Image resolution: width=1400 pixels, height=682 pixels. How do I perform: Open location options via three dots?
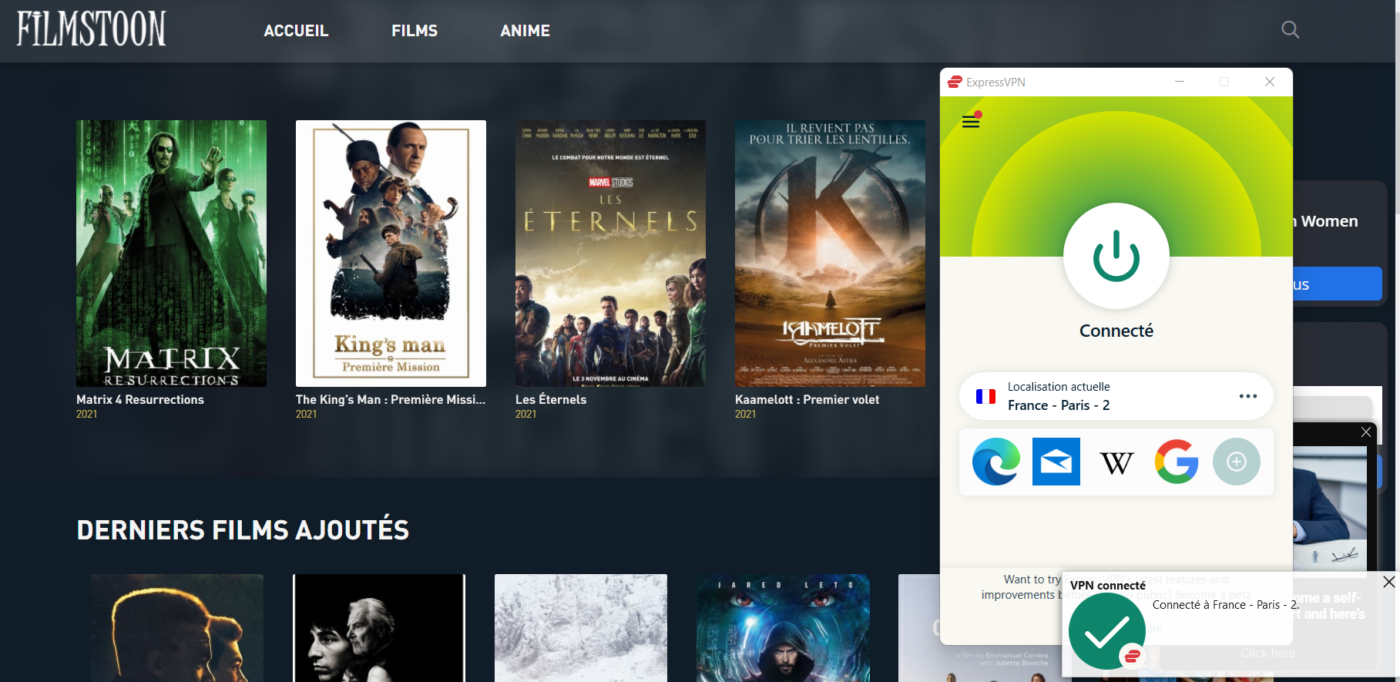click(x=1248, y=396)
